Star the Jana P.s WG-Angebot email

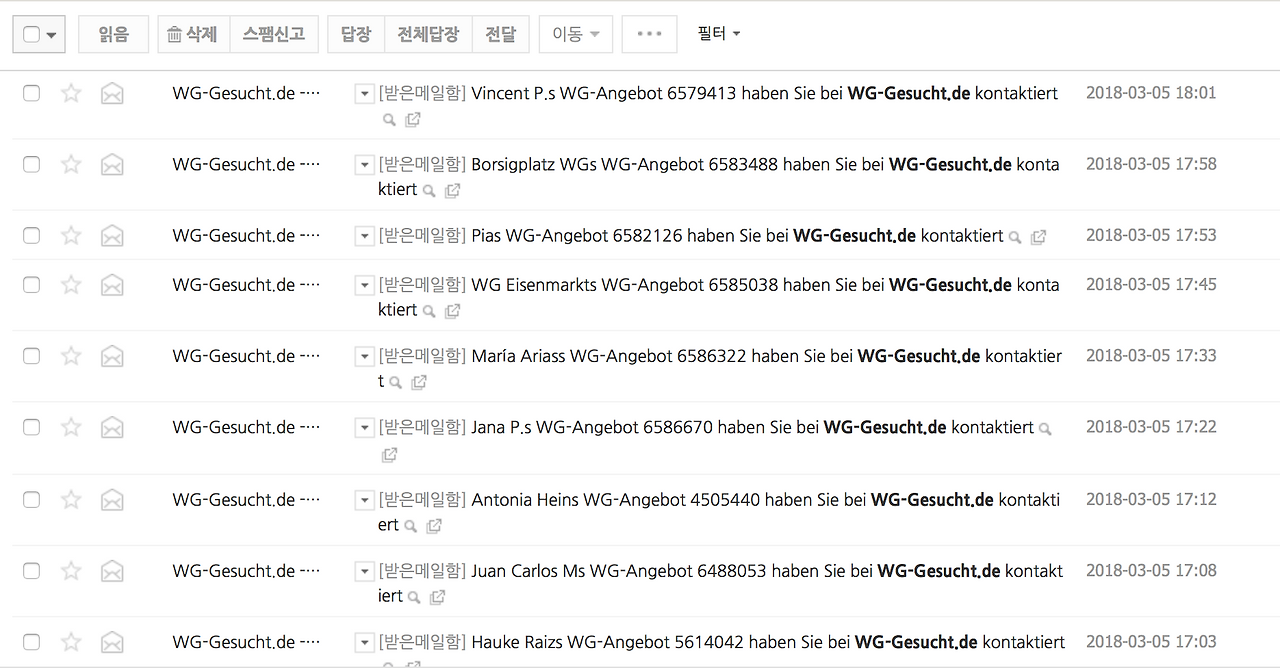point(71,426)
